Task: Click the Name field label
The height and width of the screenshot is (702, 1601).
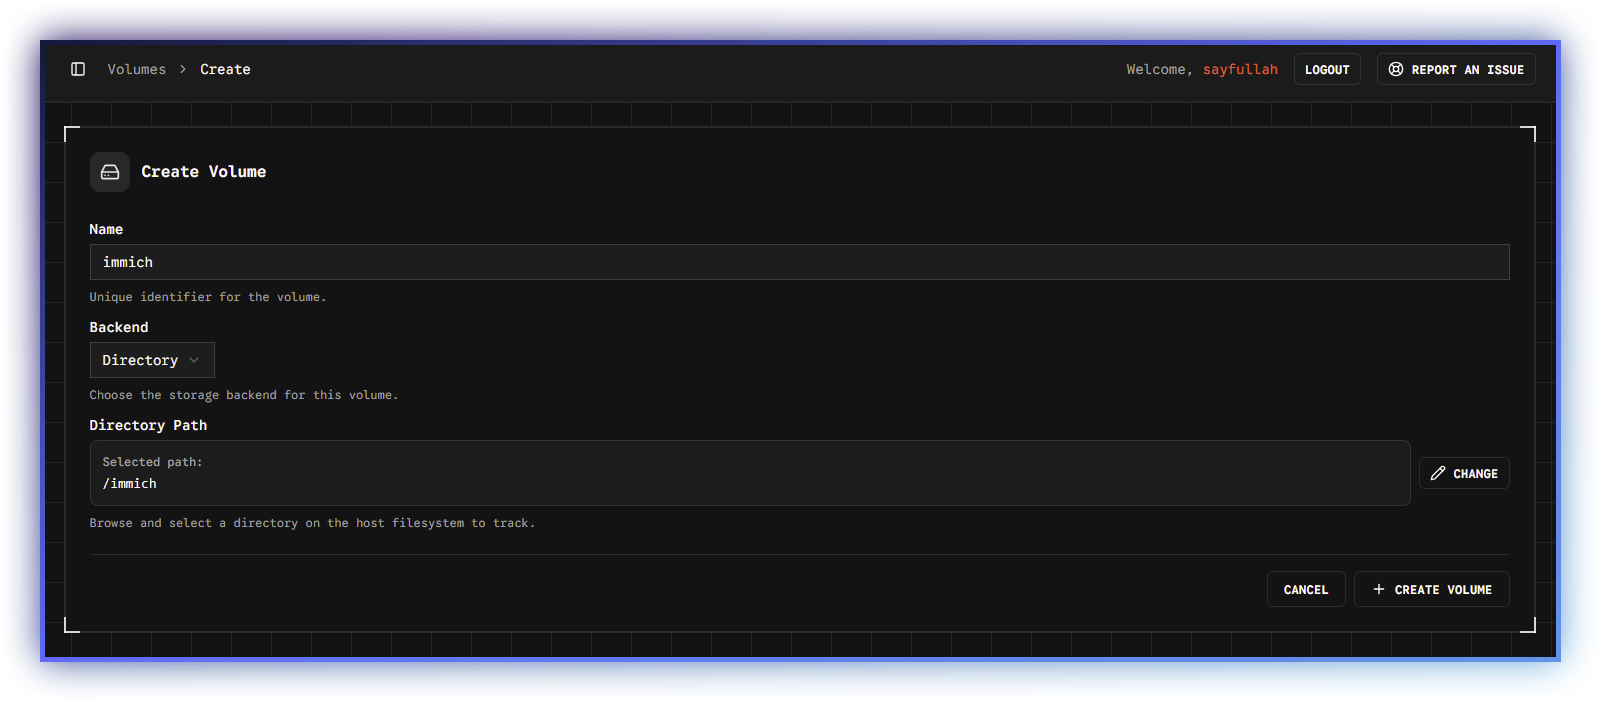Action: coord(106,229)
